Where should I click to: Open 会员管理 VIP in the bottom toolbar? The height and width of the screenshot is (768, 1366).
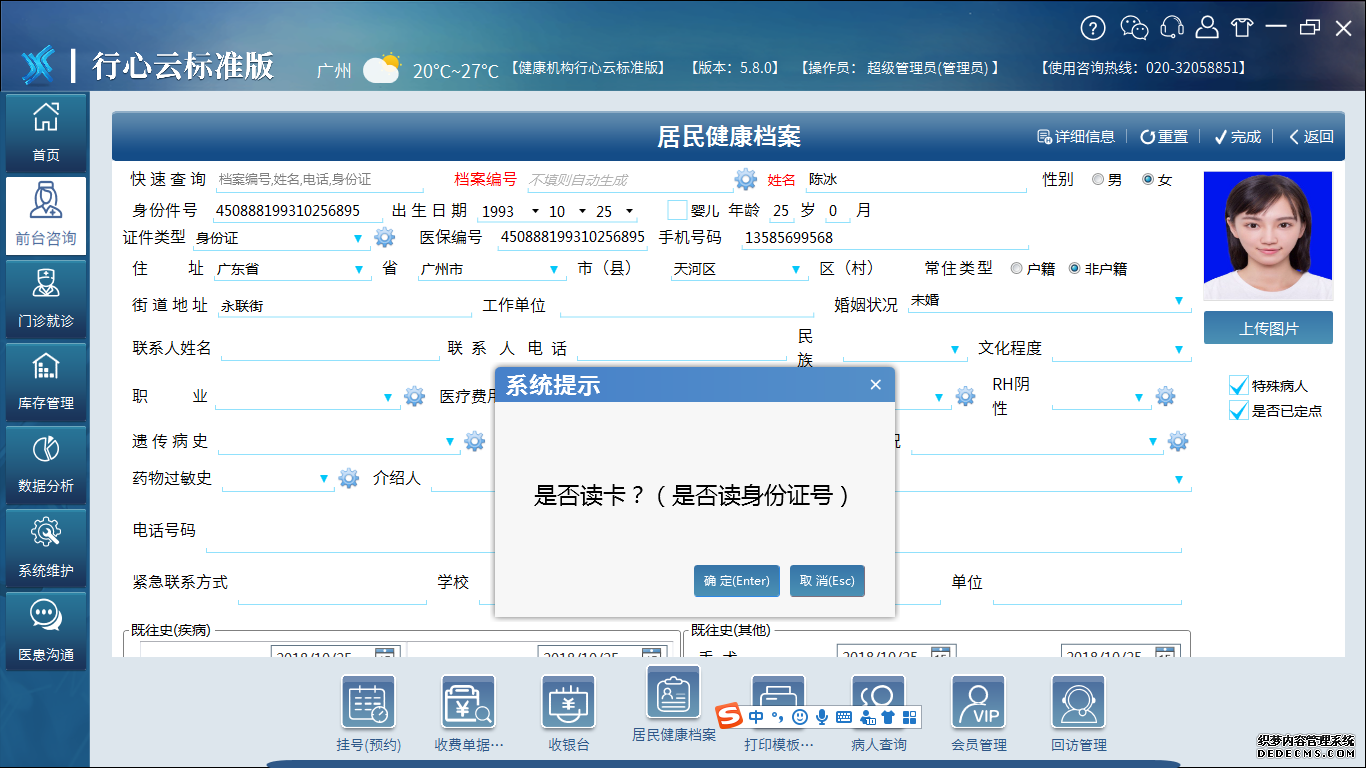click(978, 713)
